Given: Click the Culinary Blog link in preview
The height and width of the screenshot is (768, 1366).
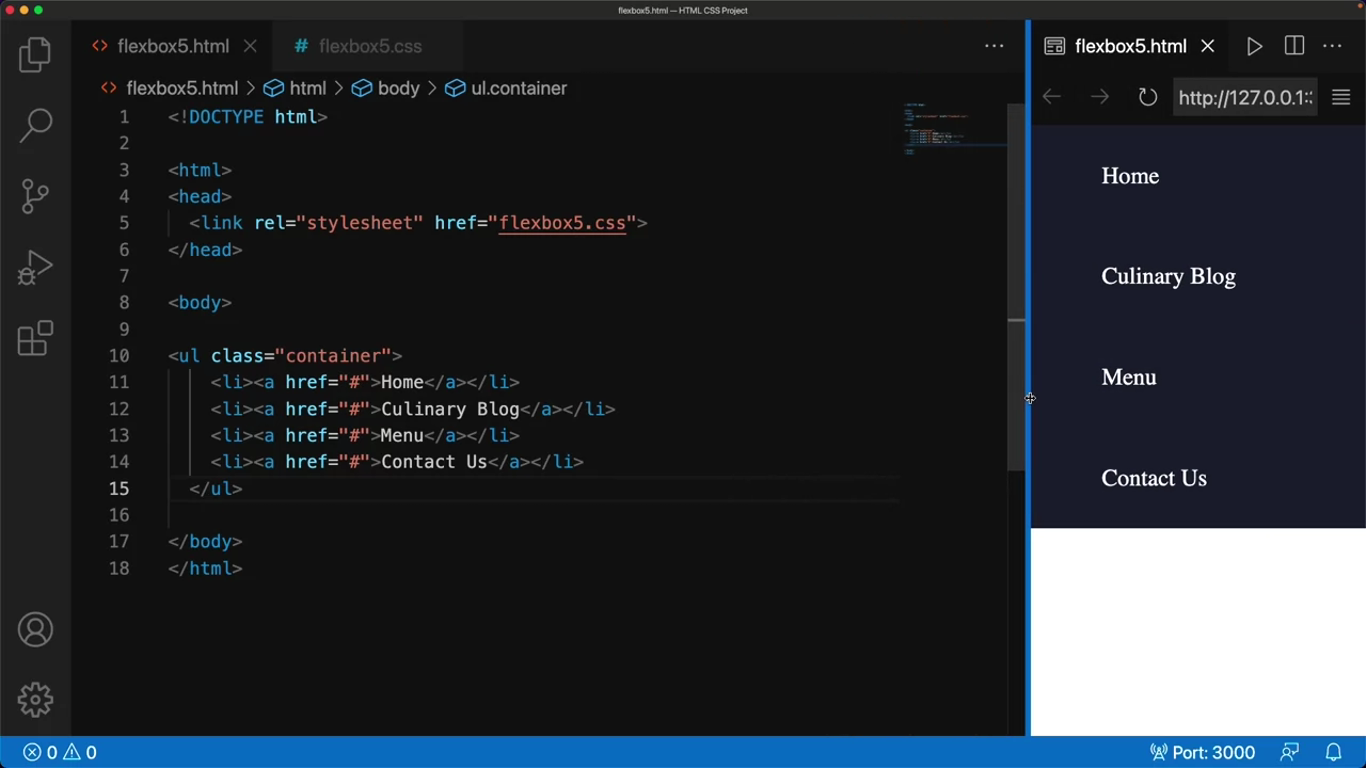Looking at the screenshot, I should point(1168,276).
